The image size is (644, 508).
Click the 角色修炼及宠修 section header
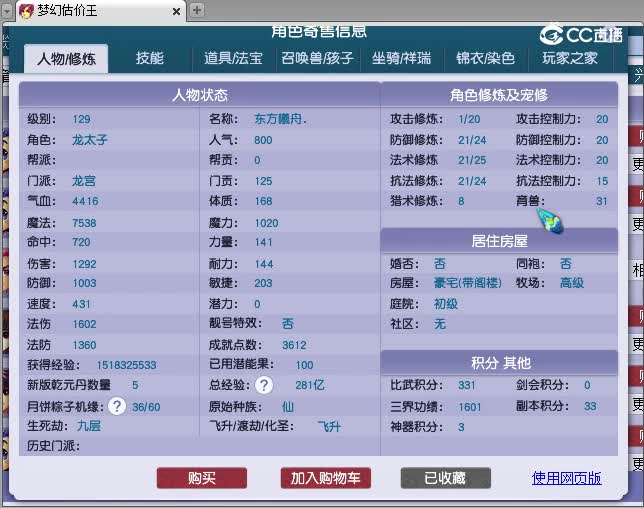pos(499,95)
